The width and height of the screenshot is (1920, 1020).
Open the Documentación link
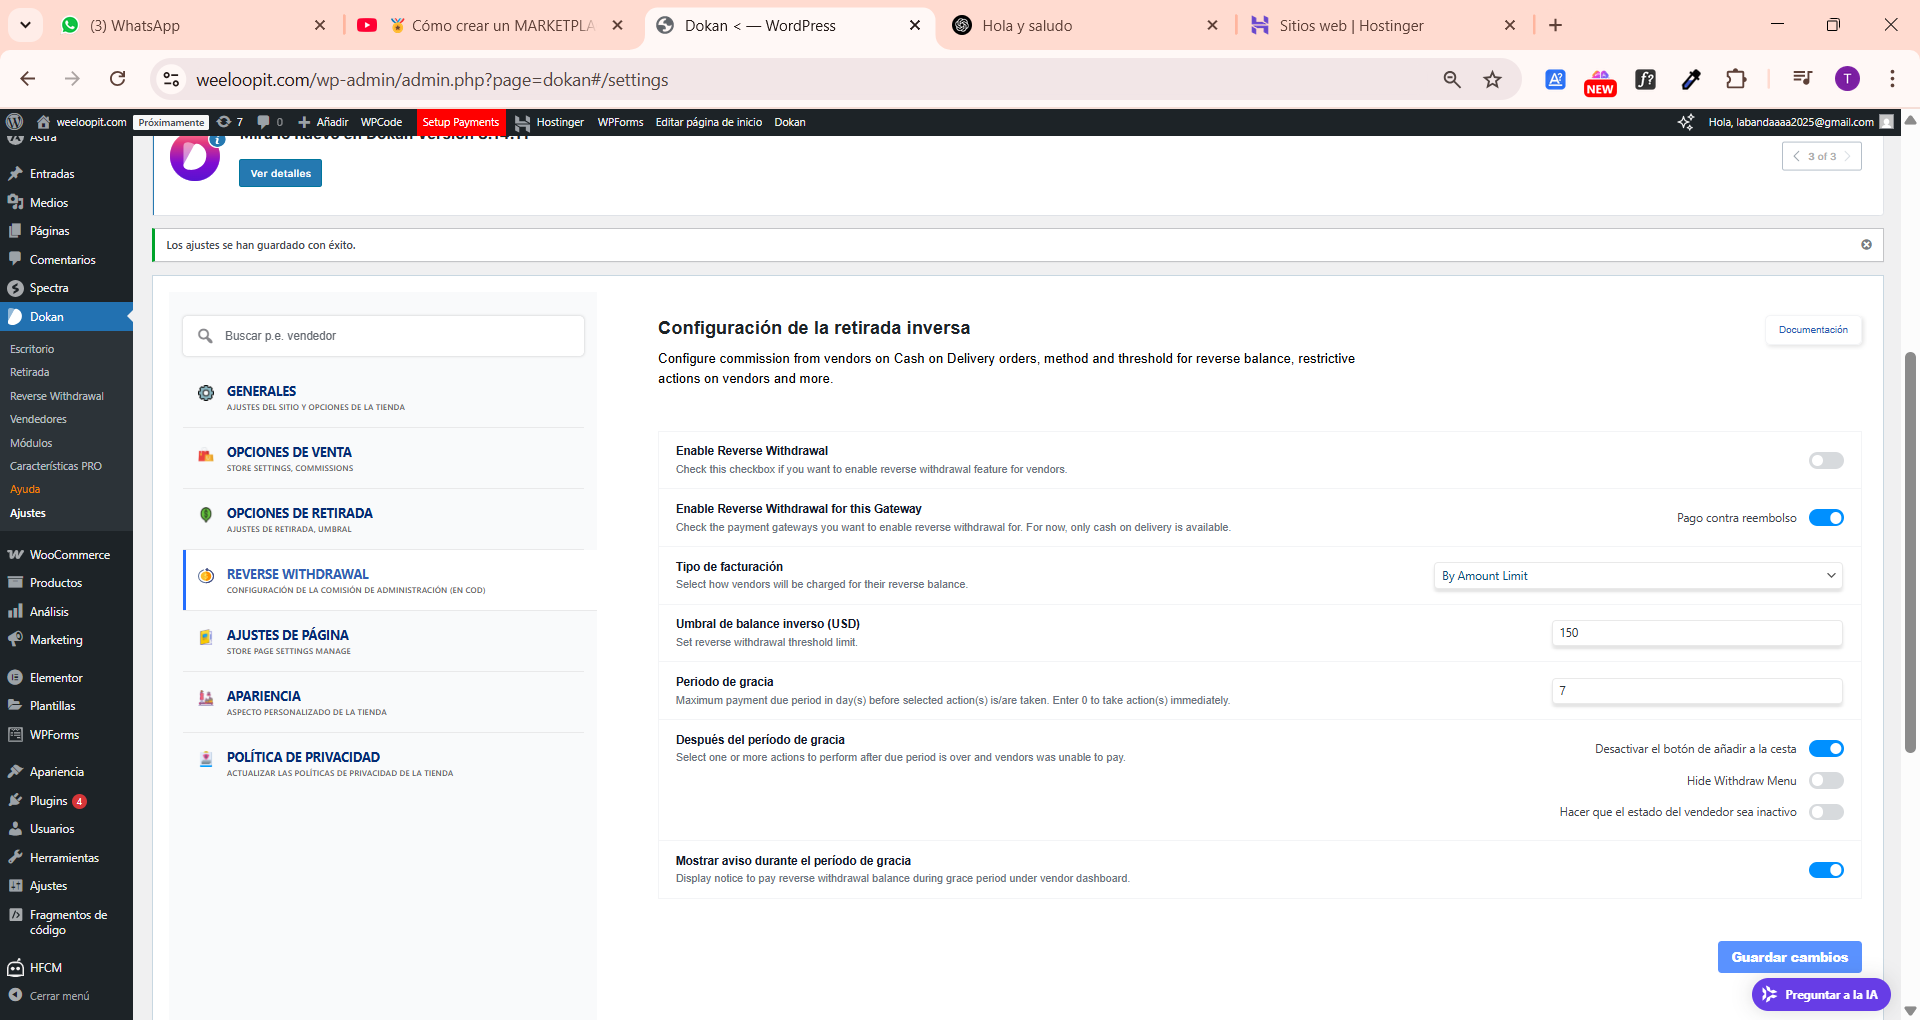pos(1813,330)
